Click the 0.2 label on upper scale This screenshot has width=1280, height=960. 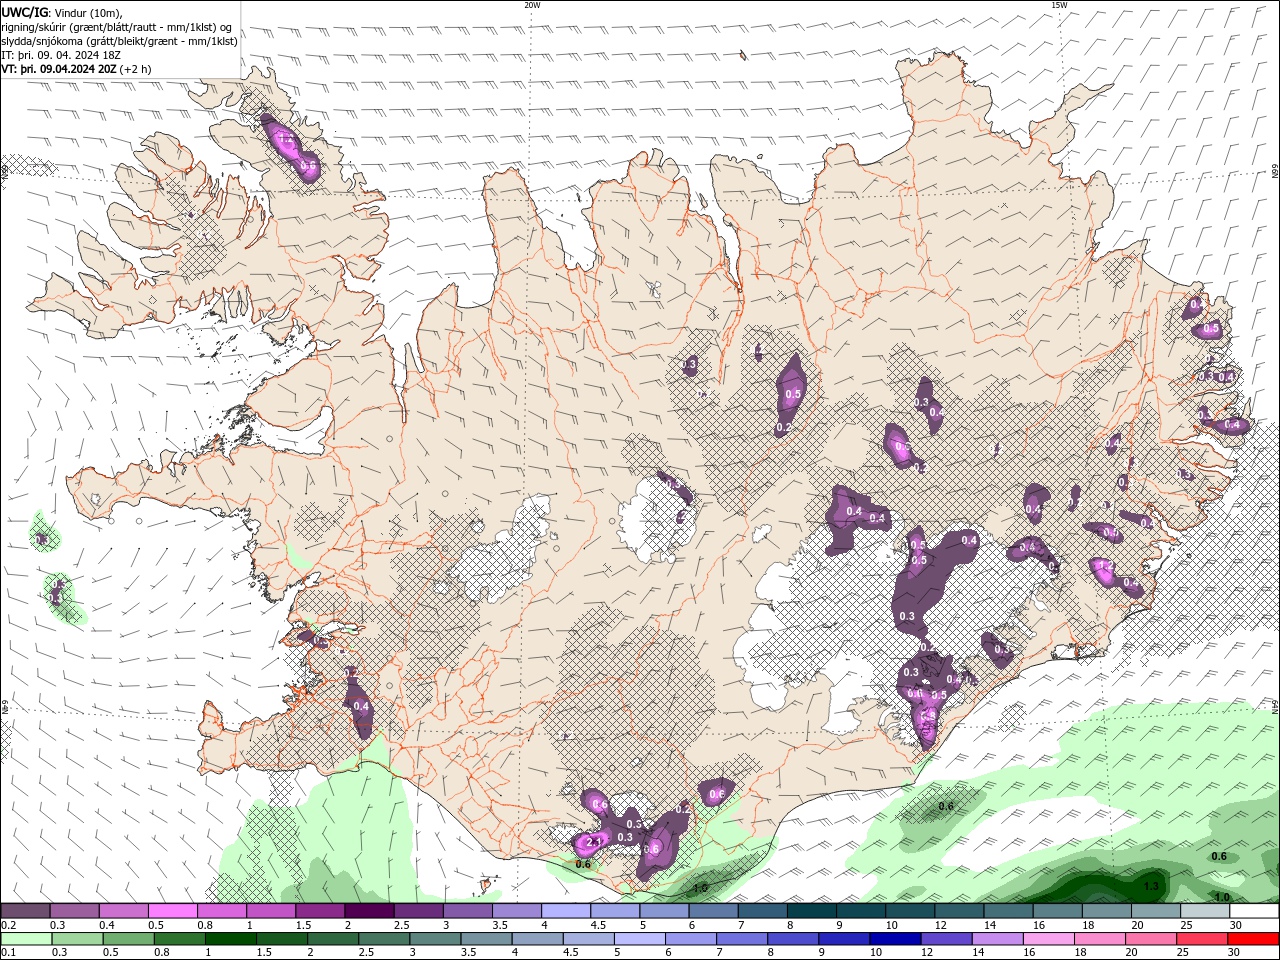tap(8, 925)
